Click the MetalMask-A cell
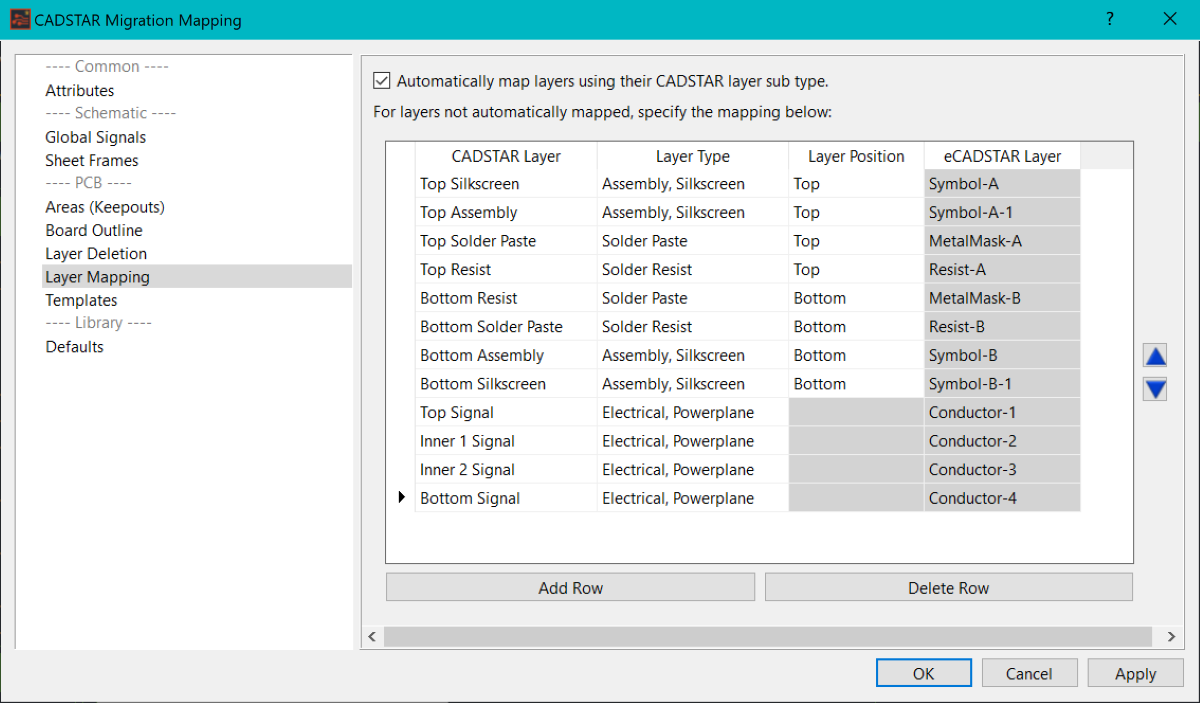The width and height of the screenshot is (1200, 703). click(x=1002, y=241)
